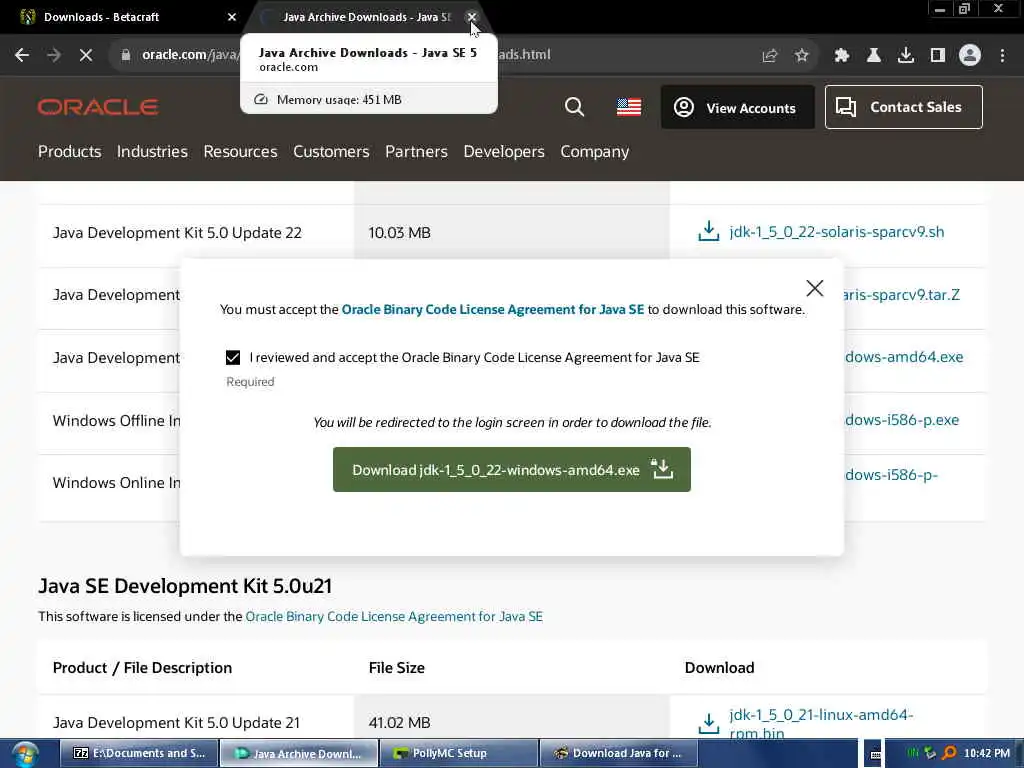Open the on-screen keyboard tray icon
1024x768 pixels.
point(875,754)
